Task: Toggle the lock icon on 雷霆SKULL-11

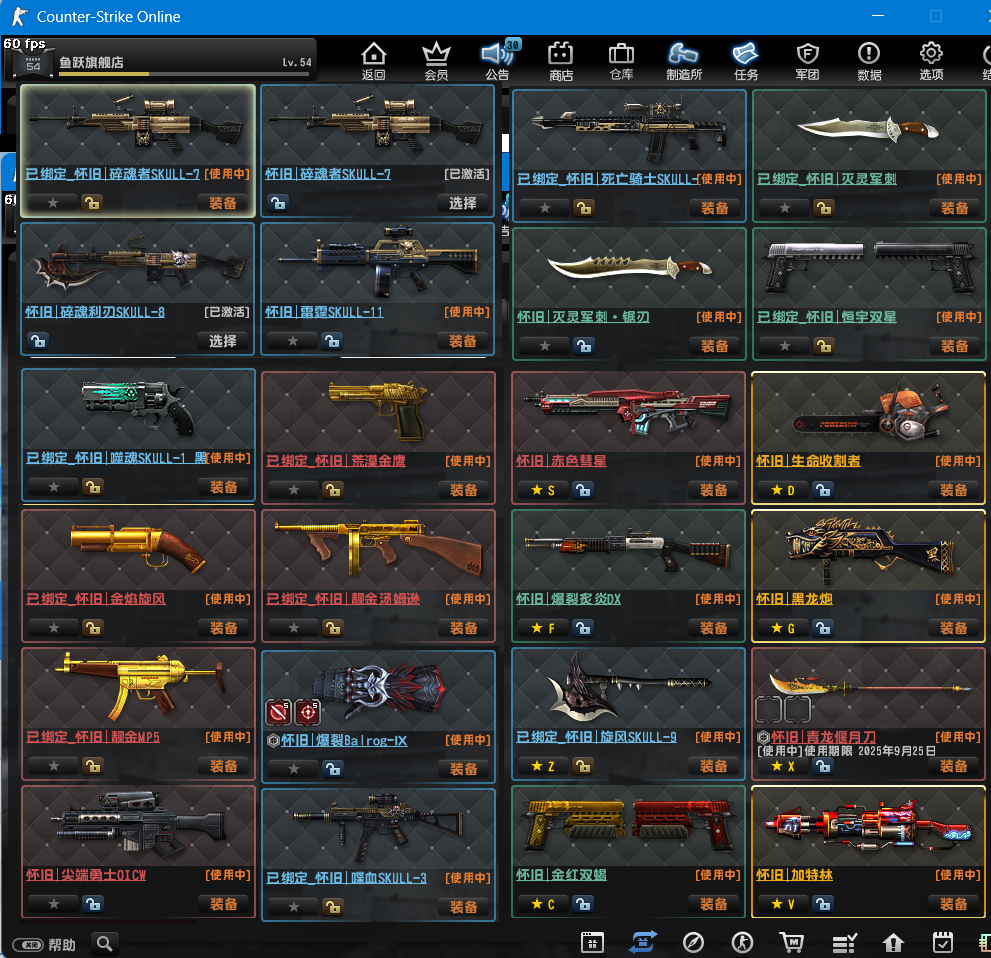Action: 332,341
